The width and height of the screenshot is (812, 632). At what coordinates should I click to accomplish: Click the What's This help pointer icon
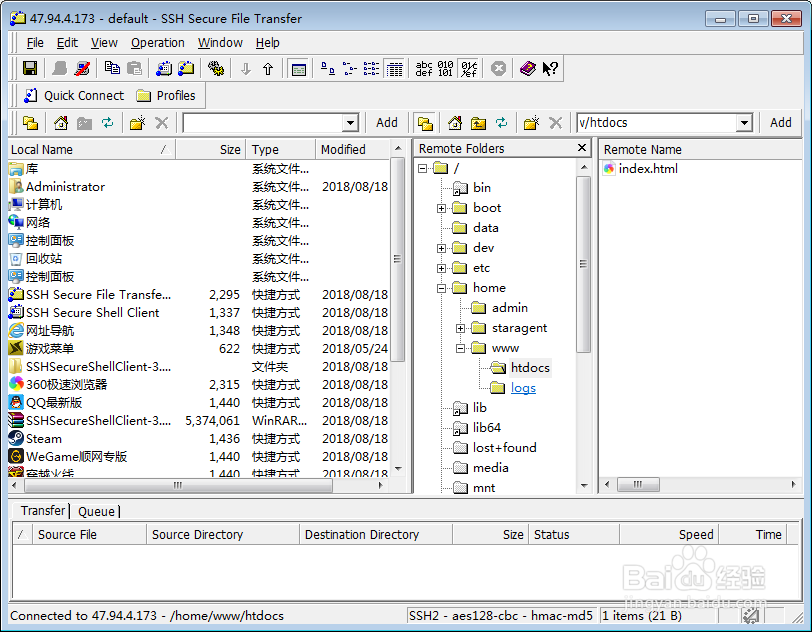click(x=550, y=68)
